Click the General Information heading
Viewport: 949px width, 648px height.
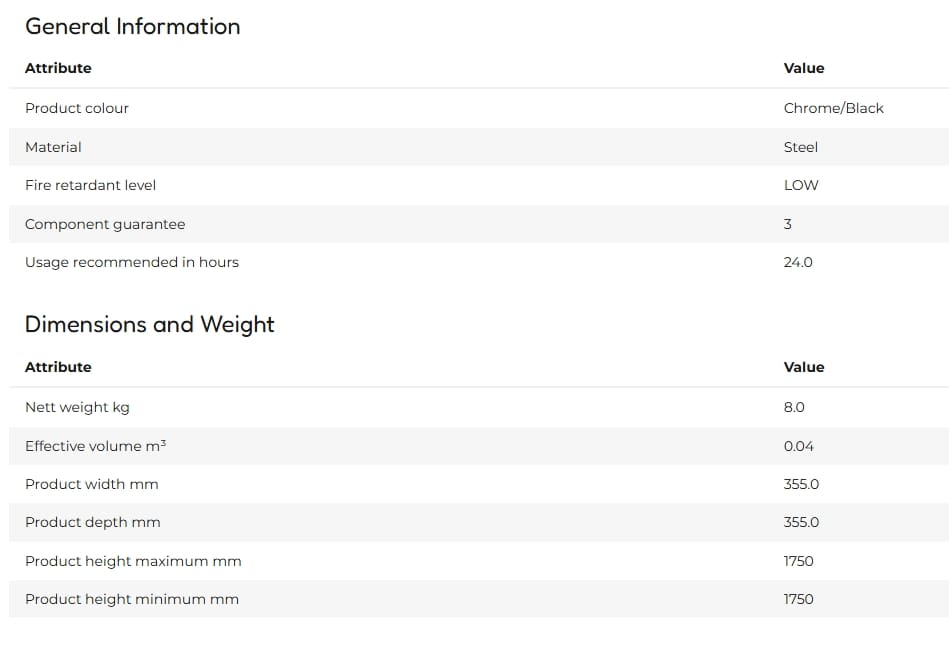133,27
